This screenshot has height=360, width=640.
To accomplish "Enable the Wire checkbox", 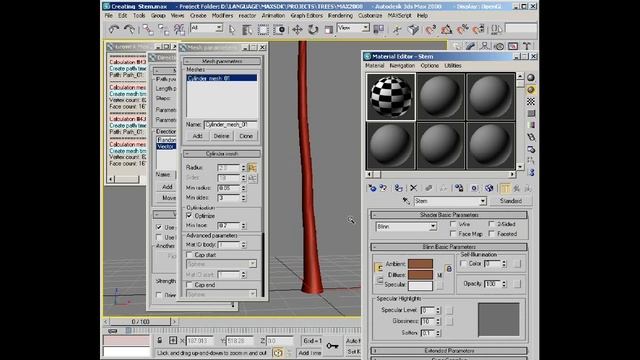I will click(x=453, y=224).
